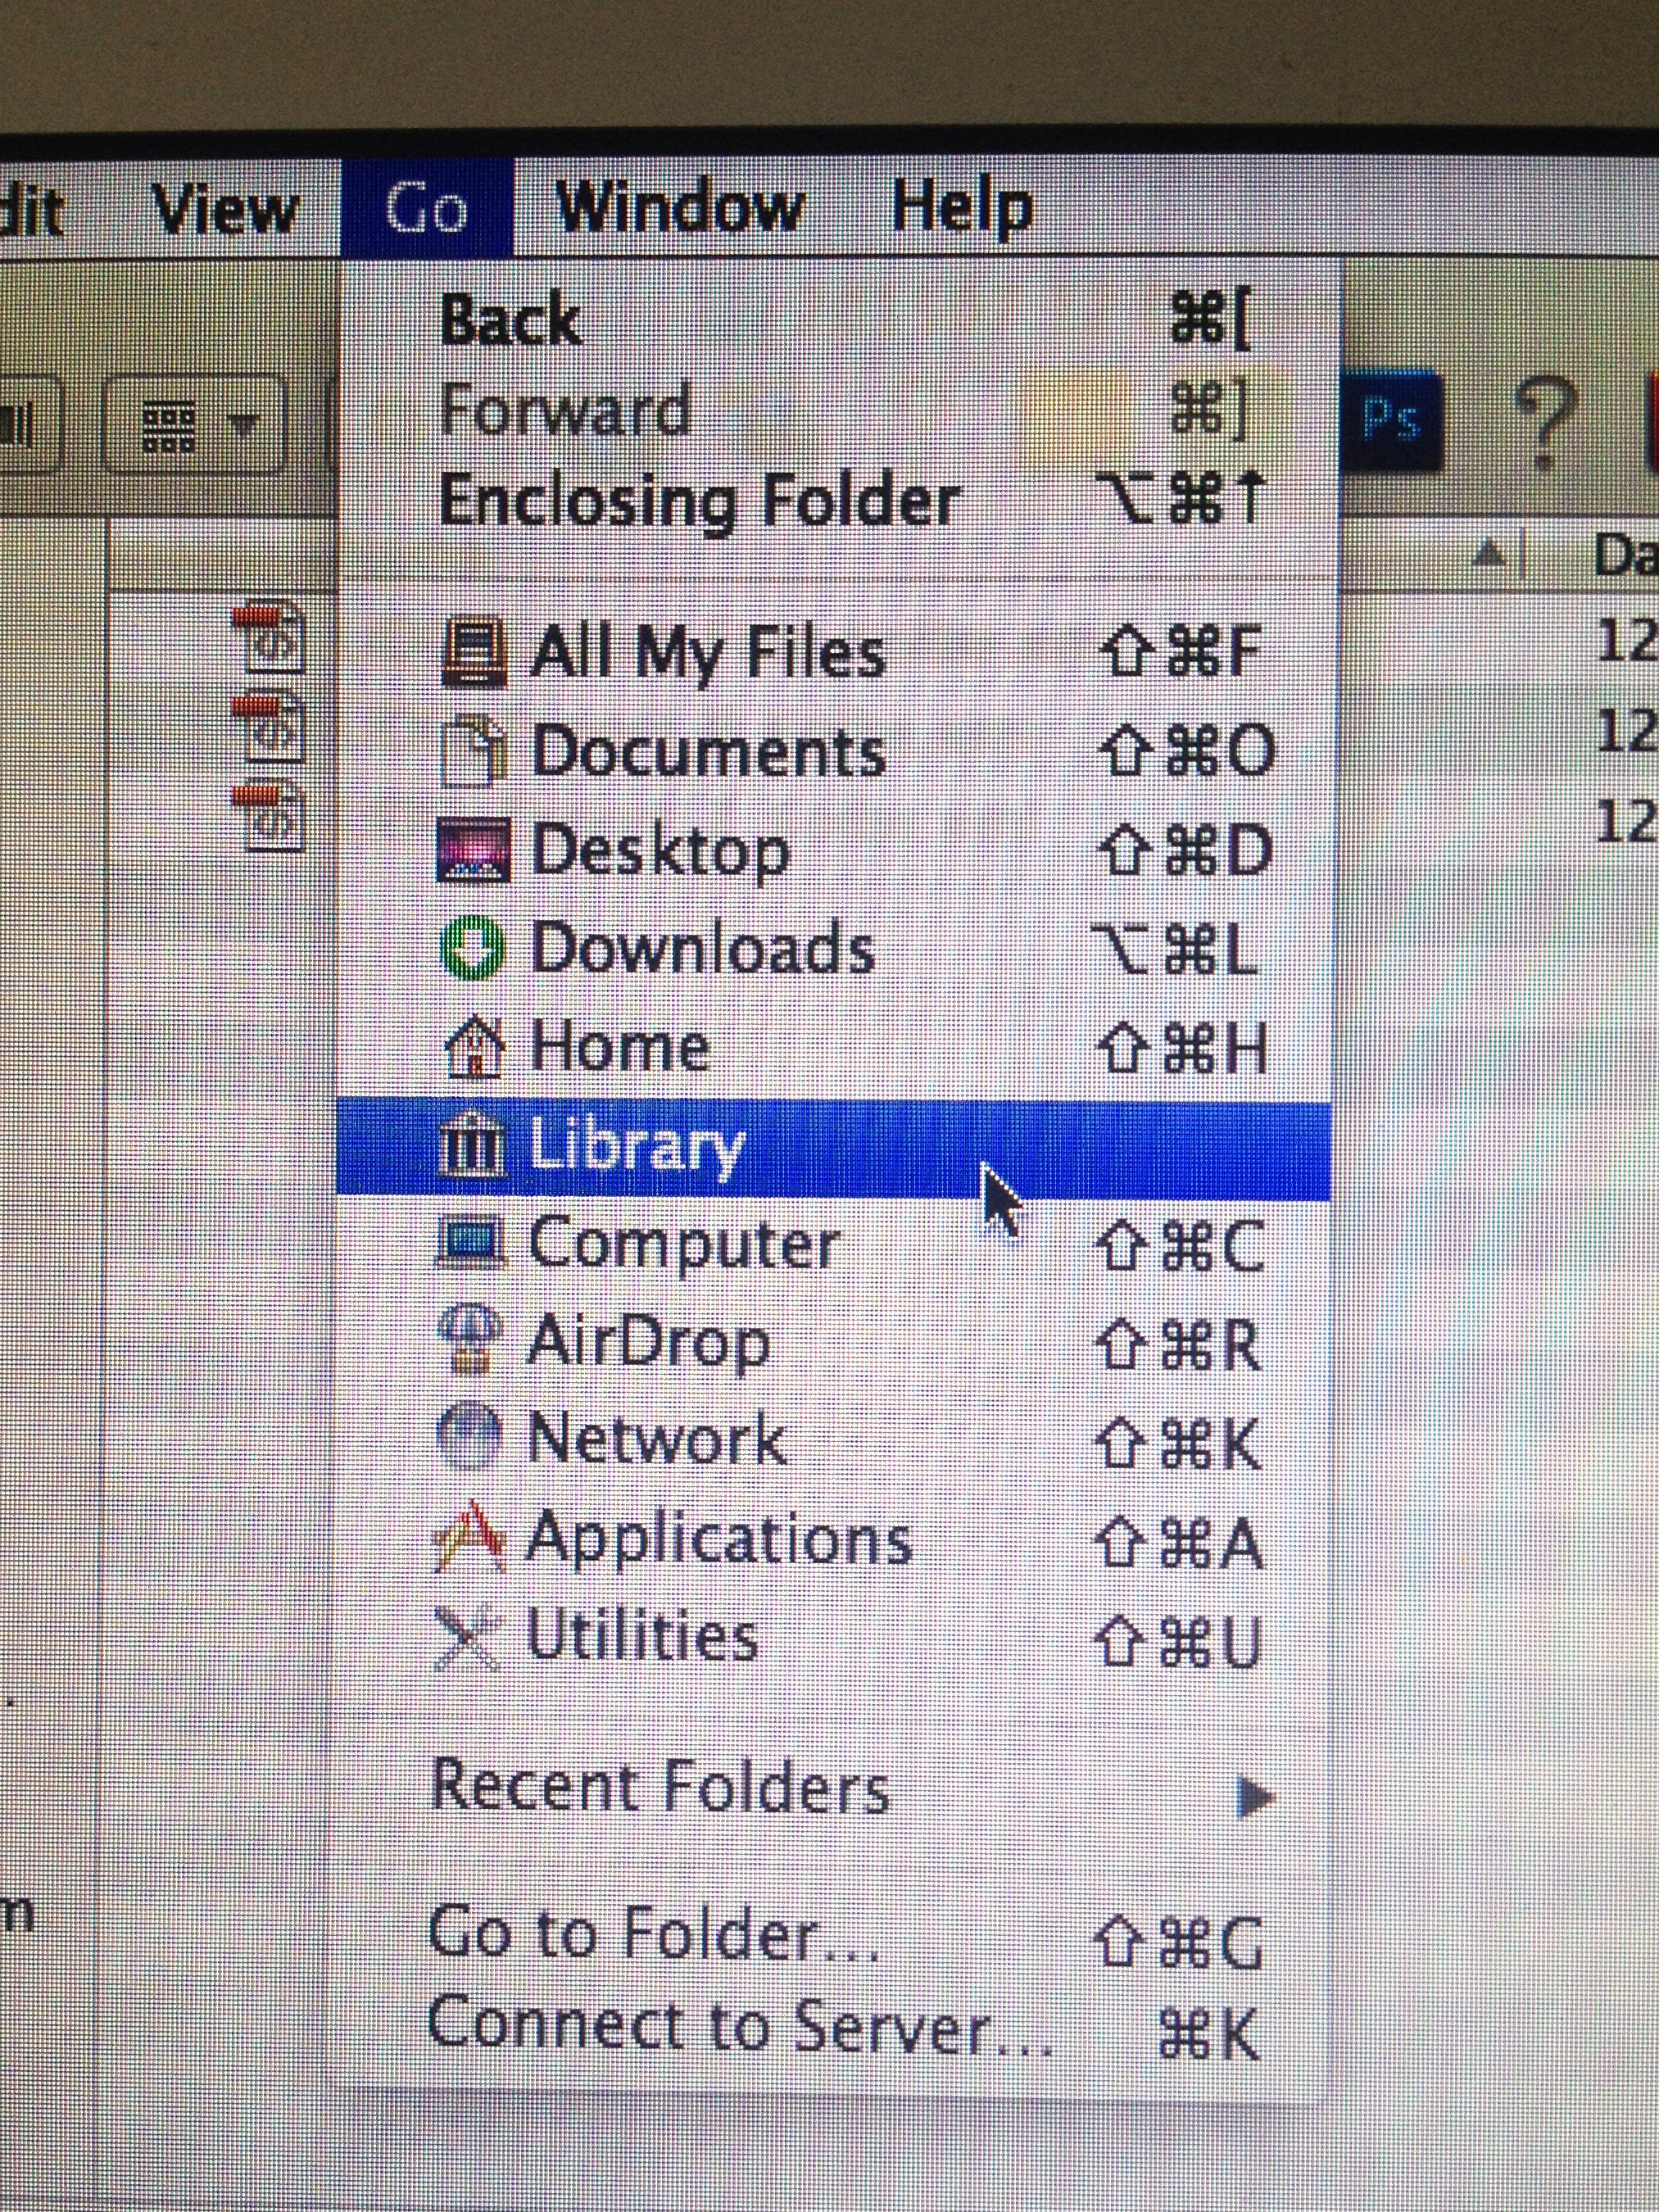This screenshot has height=2212, width=1659.
Task: Select the highlighted Library menu item
Action: pos(833,1149)
